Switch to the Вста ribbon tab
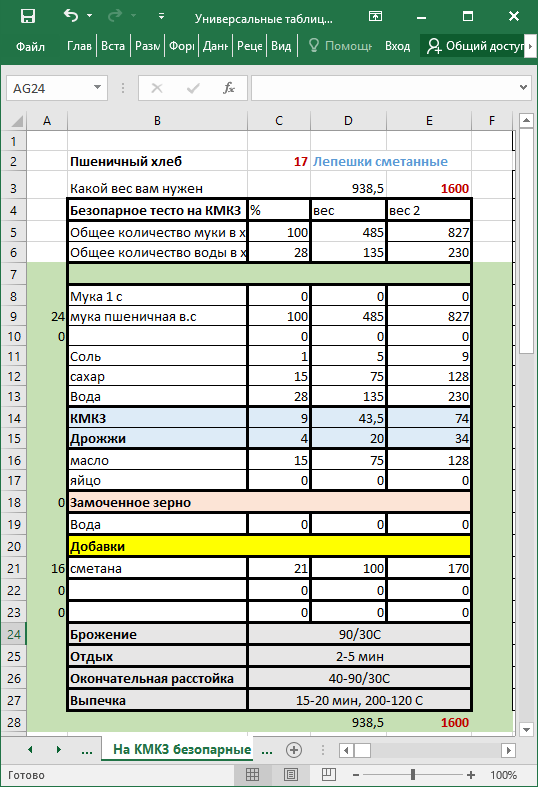The height and width of the screenshot is (787, 538). [x=113, y=46]
